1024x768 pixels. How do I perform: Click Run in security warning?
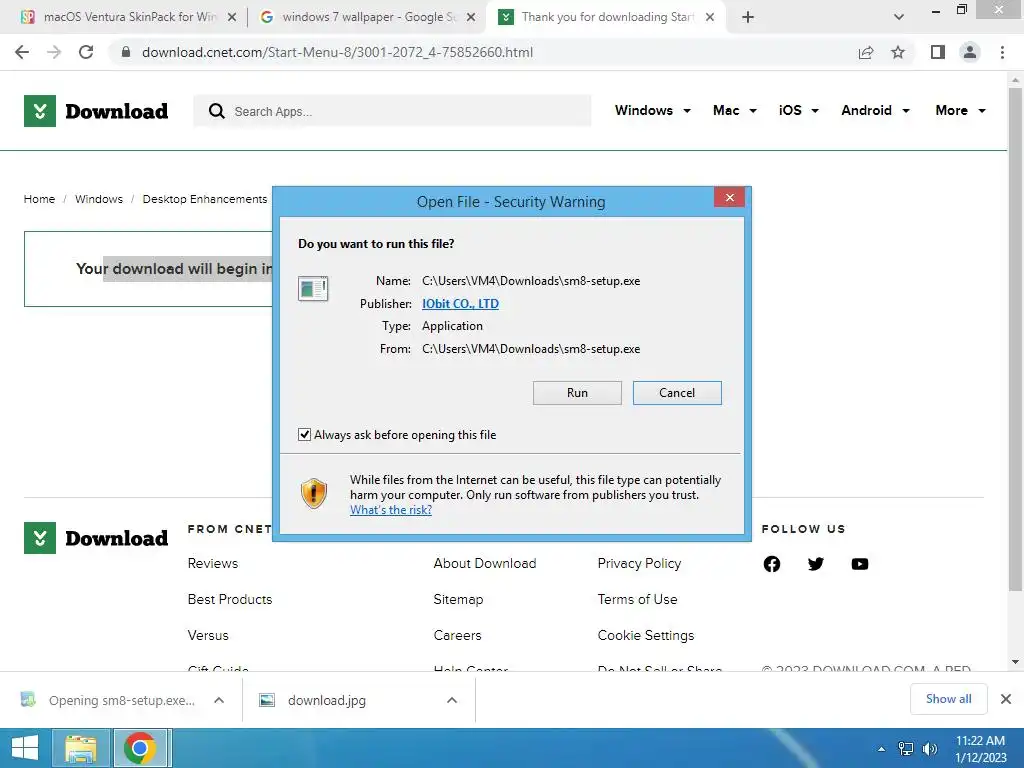(577, 392)
